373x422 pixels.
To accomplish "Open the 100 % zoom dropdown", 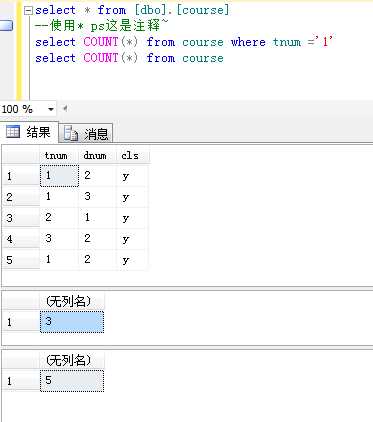I will [50, 109].
